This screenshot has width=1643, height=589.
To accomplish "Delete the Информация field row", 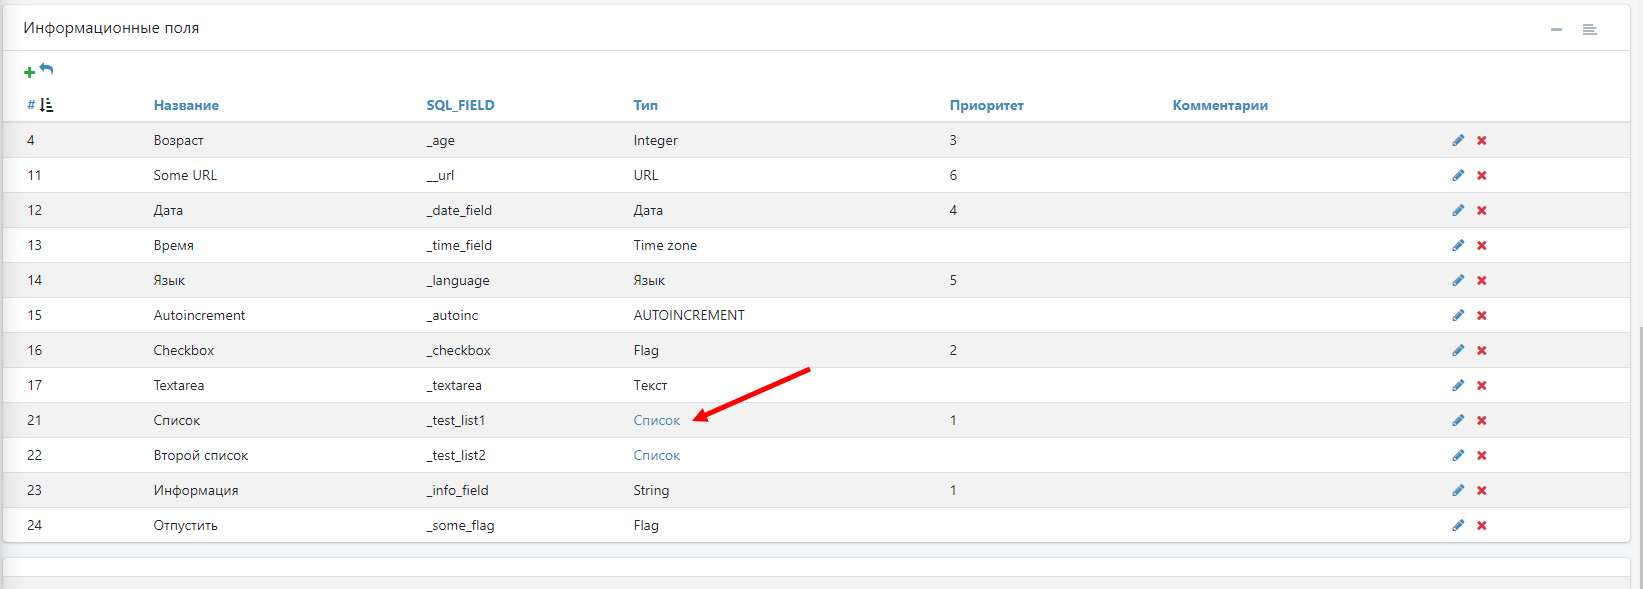I will pyautogui.click(x=1482, y=491).
